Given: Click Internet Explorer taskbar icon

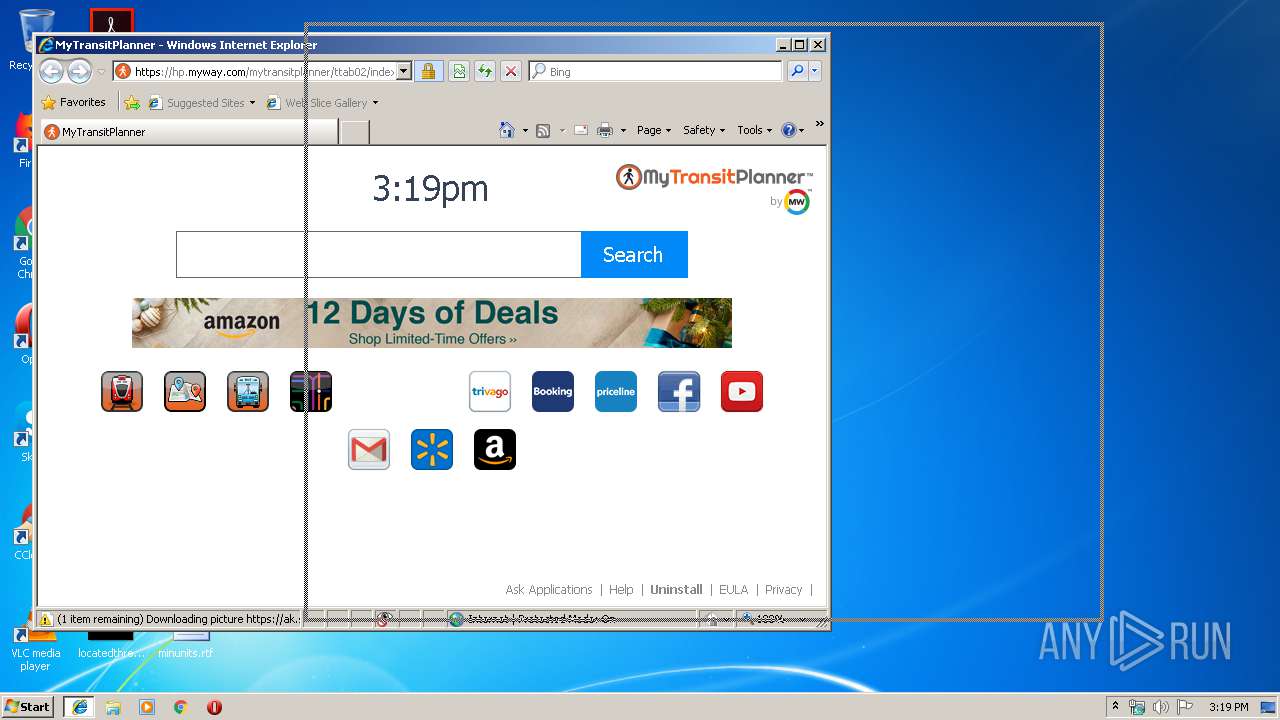Looking at the screenshot, I should (x=79, y=706).
